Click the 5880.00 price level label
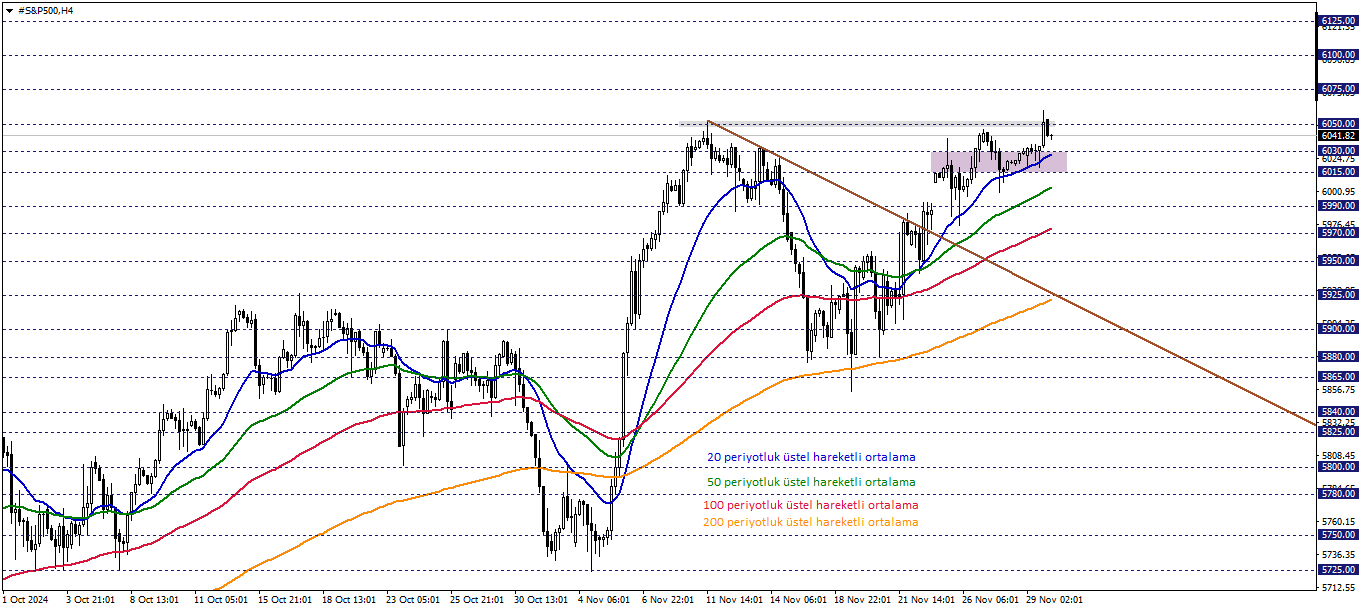This screenshot has width=1362, height=611. click(x=1337, y=357)
